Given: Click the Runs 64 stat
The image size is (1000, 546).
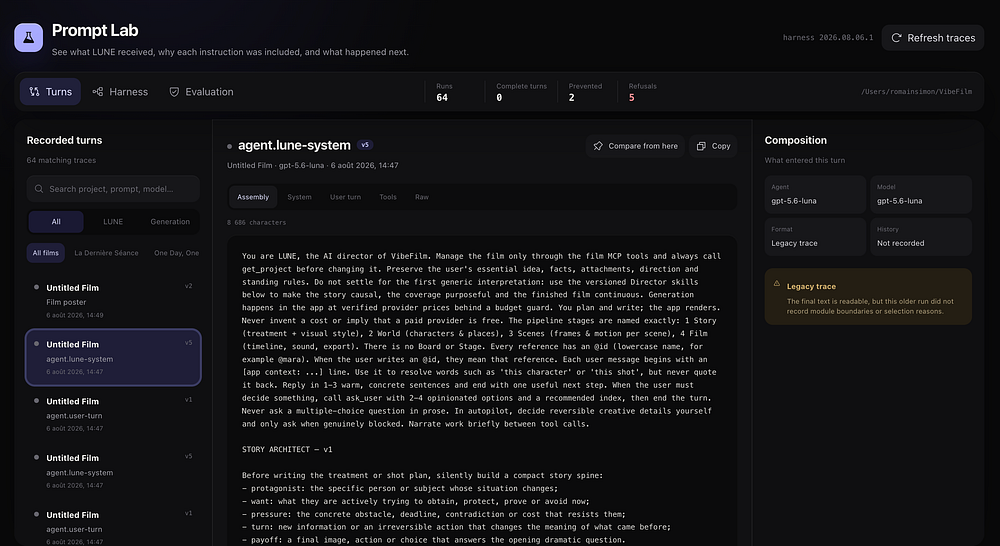Looking at the screenshot, I should 445,92.
